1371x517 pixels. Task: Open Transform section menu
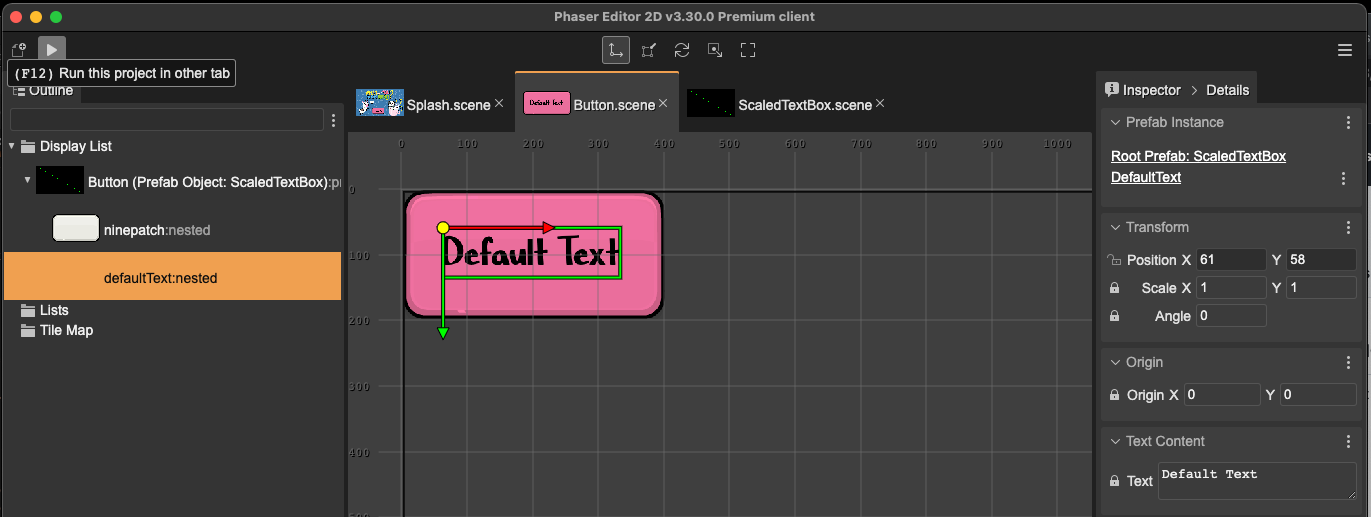click(1348, 227)
